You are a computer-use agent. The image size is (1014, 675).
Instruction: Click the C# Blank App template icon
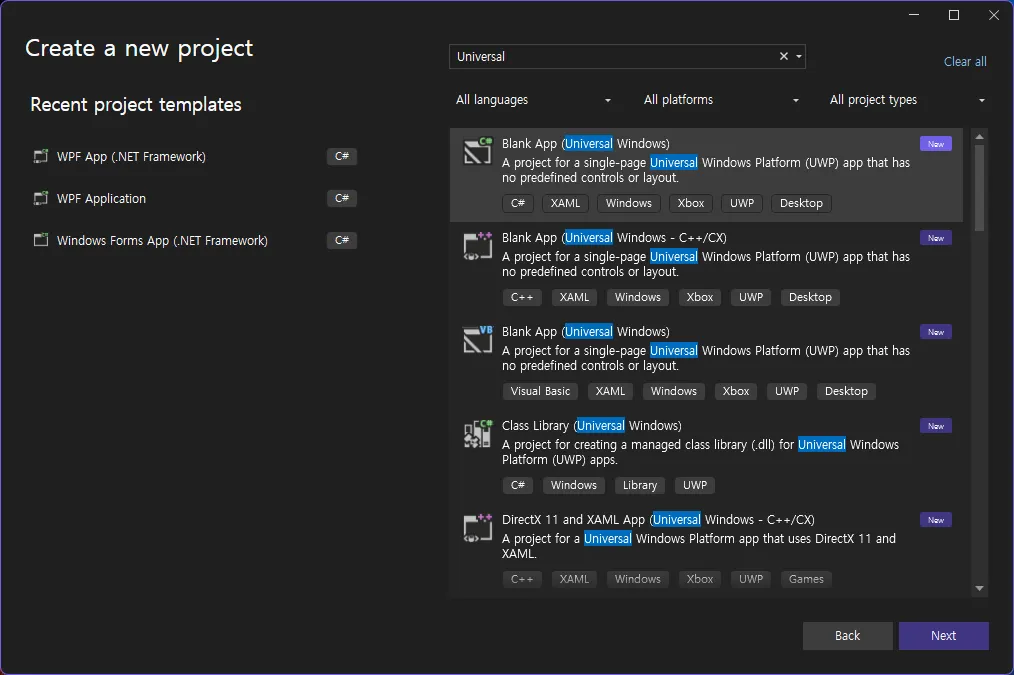(477, 151)
